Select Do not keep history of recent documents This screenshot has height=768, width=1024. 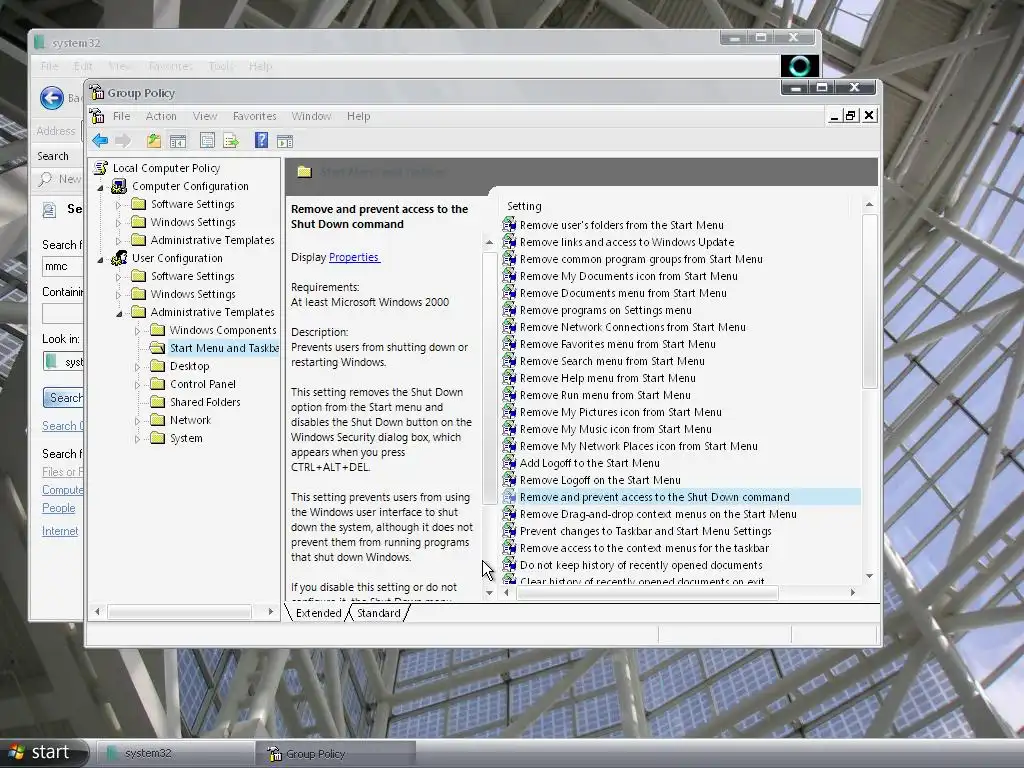pyautogui.click(x=641, y=565)
